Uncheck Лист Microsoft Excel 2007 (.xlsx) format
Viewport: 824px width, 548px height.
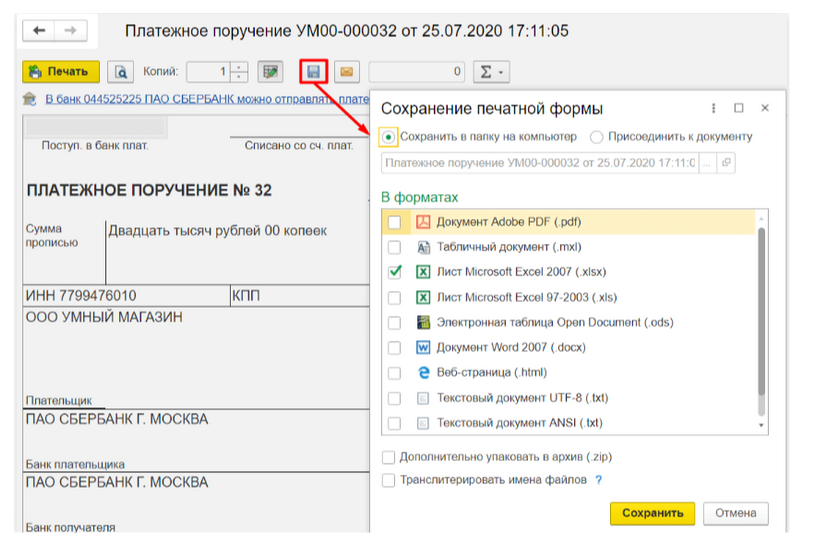pos(395,272)
